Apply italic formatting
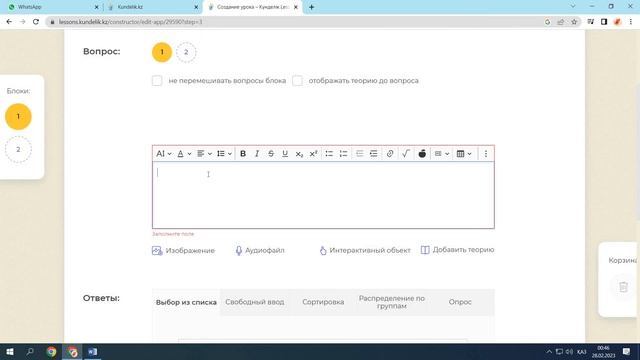 point(257,154)
